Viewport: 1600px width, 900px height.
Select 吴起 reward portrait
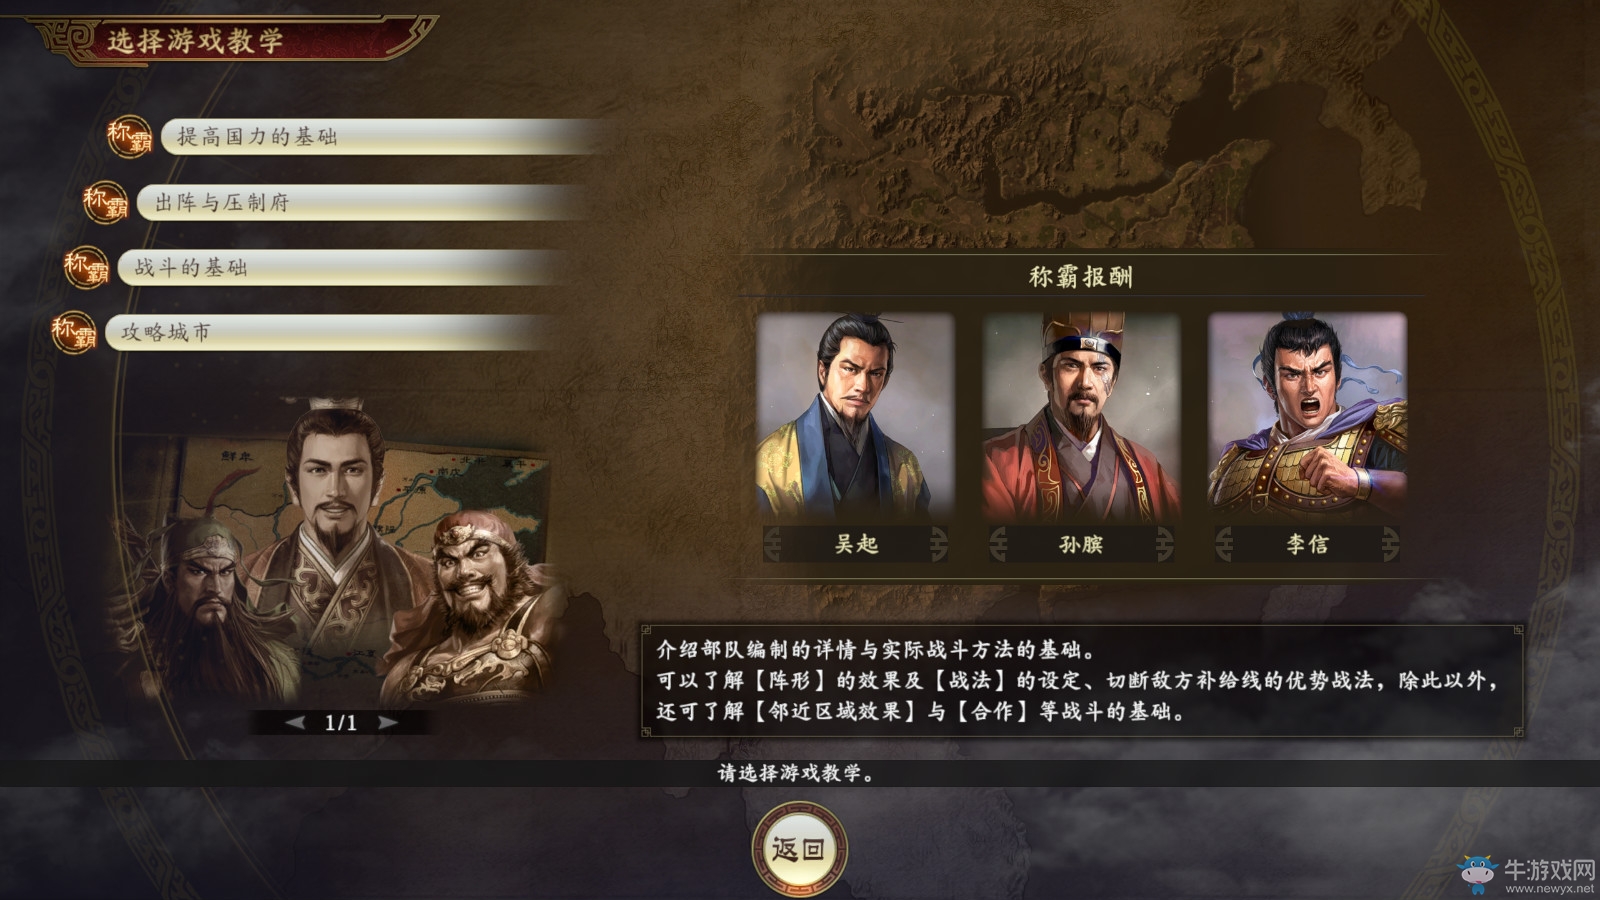(855, 417)
